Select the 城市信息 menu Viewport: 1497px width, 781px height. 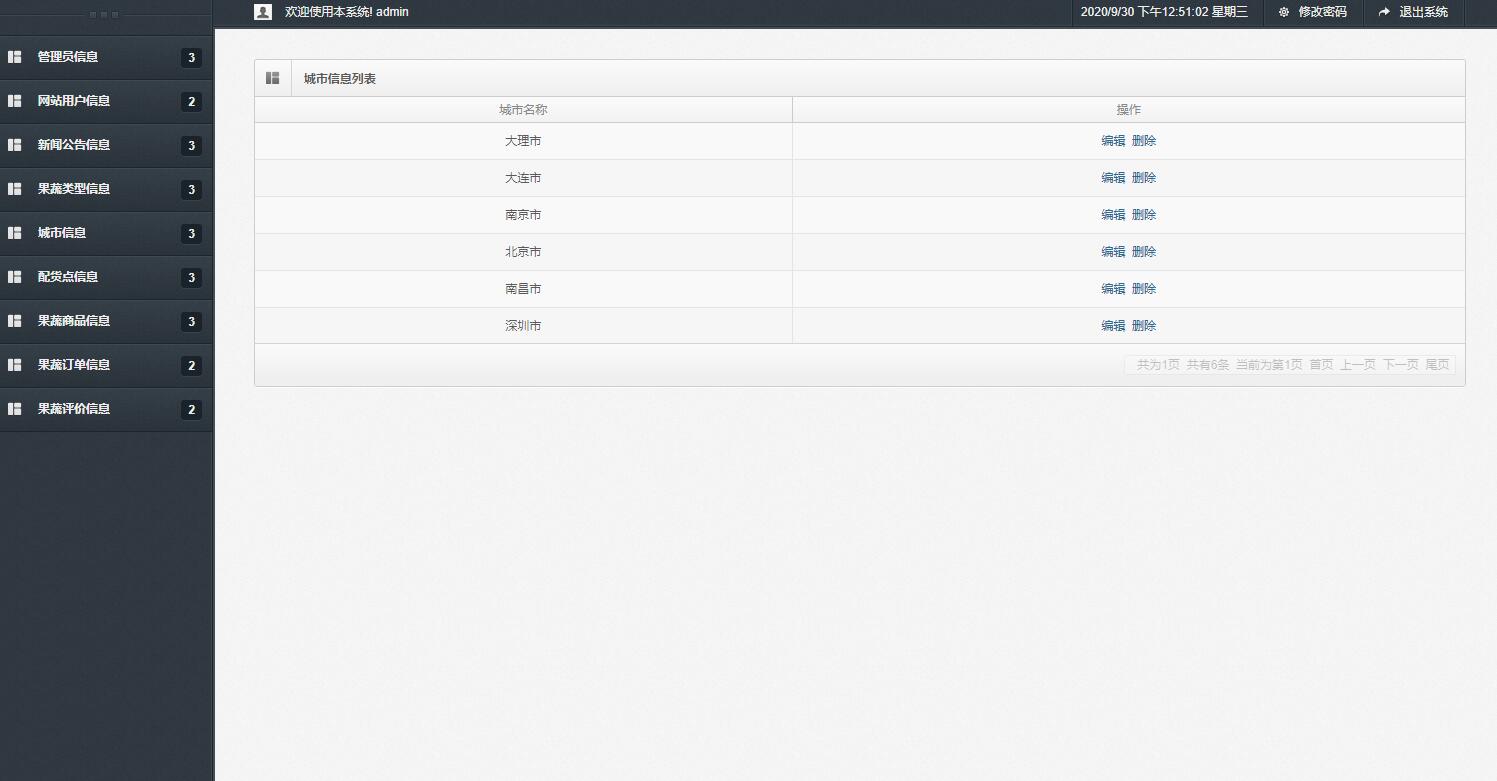click(x=106, y=233)
